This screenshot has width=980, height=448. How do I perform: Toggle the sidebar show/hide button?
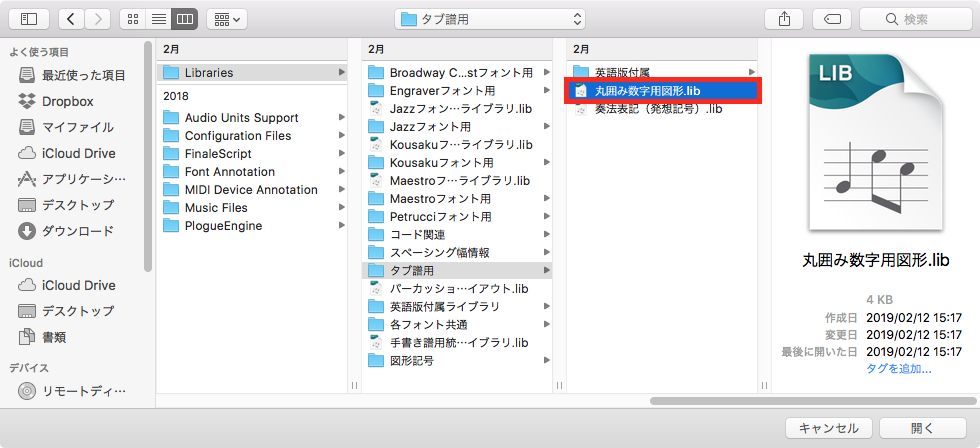(x=28, y=18)
